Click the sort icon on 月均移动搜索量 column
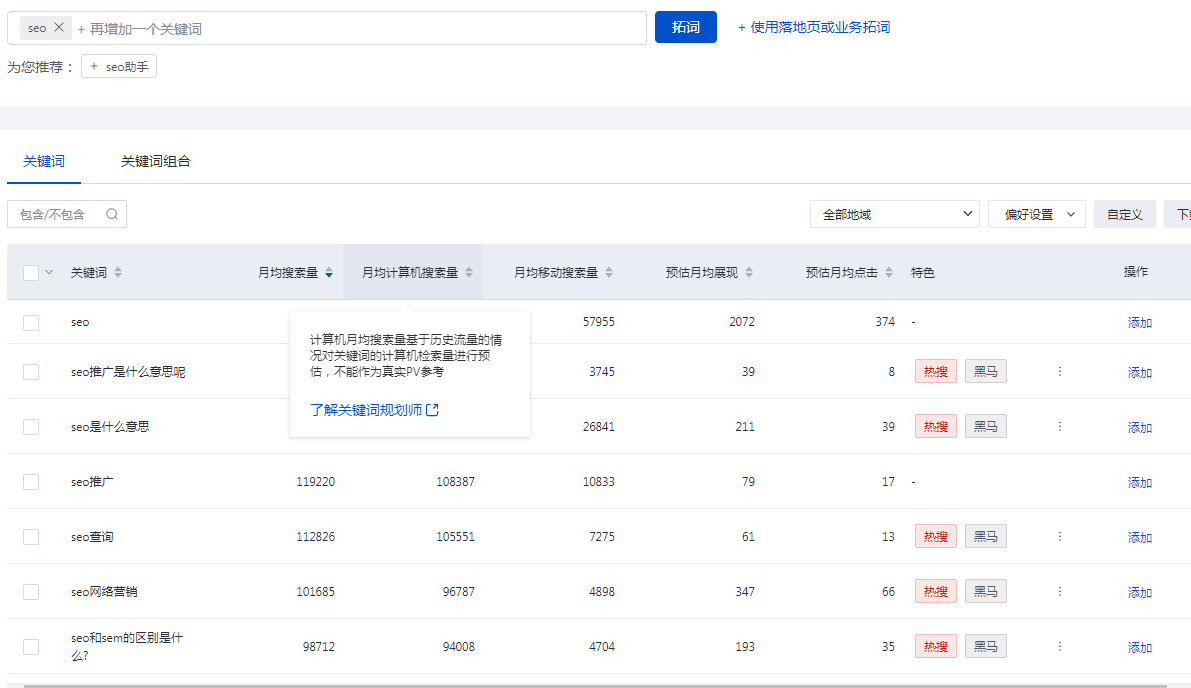The height and width of the screenshot is (688, 1191). [609, 271]
